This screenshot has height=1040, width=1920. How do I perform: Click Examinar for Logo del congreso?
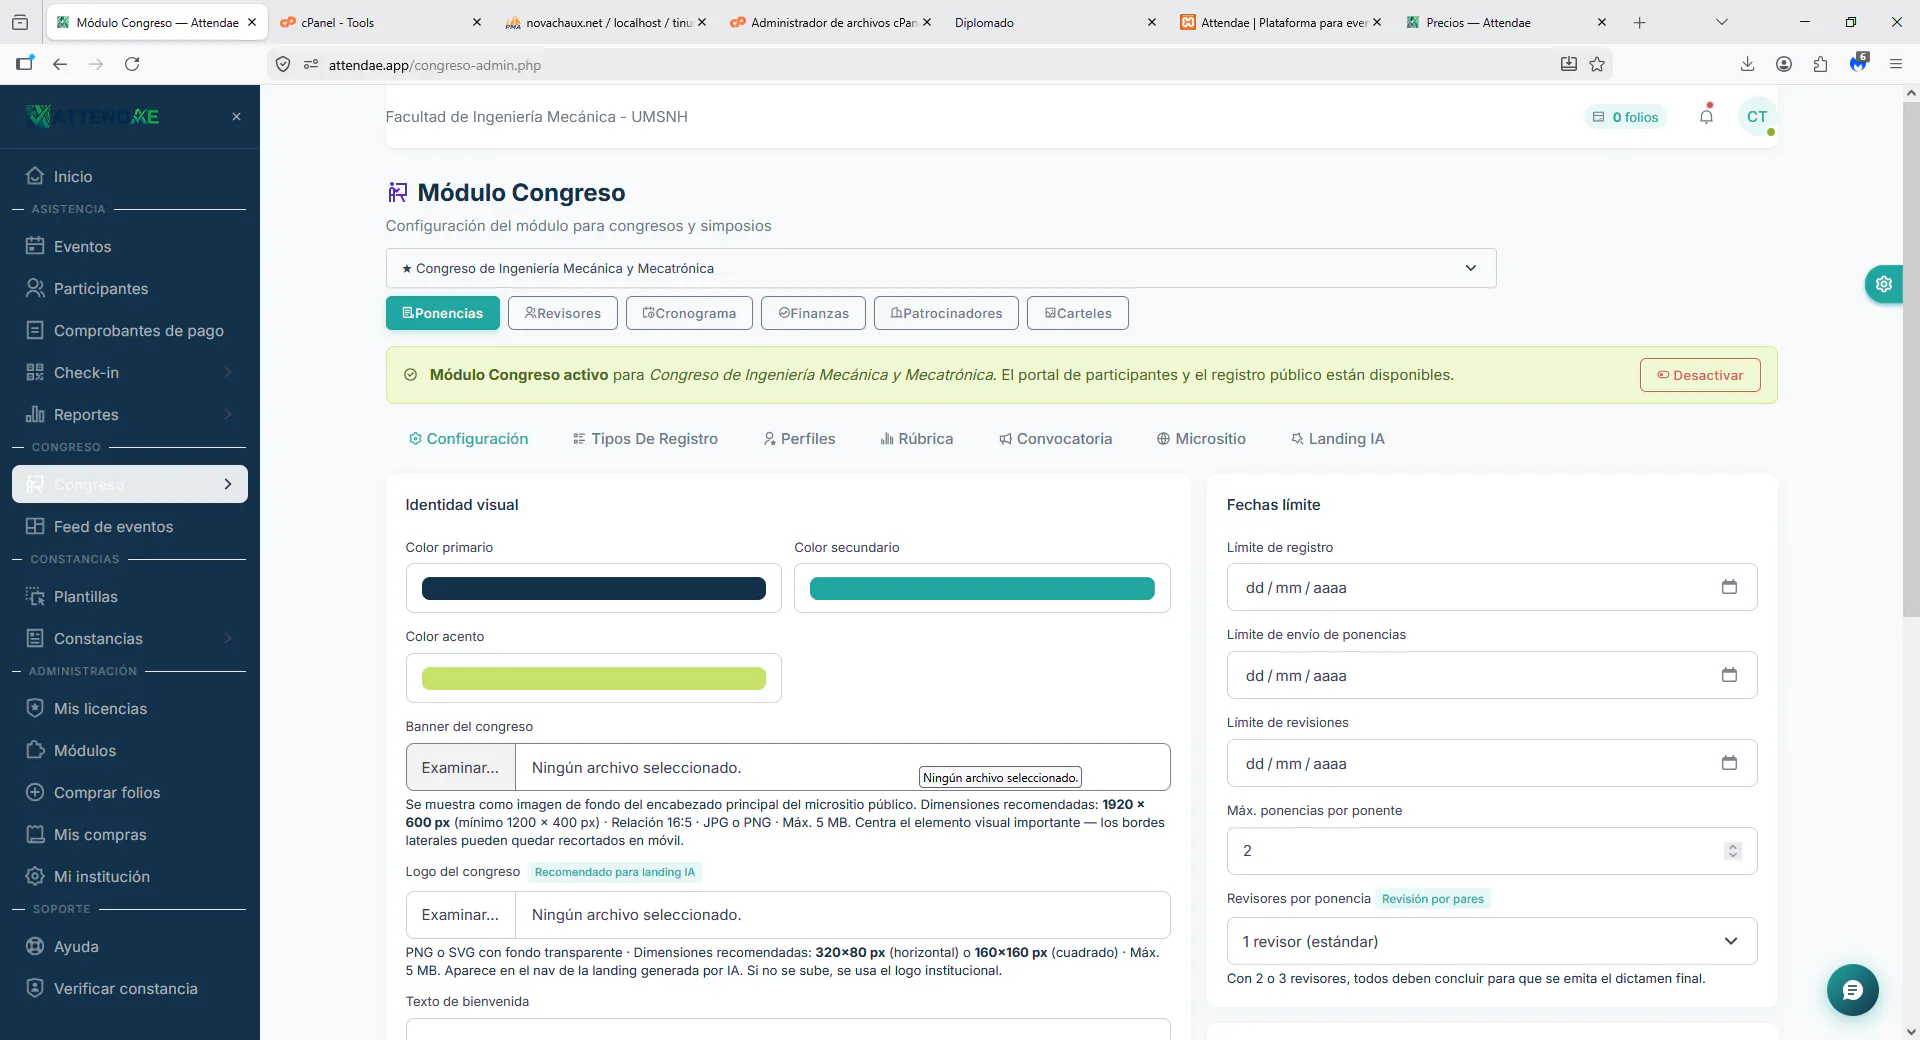tap(460, 915)
